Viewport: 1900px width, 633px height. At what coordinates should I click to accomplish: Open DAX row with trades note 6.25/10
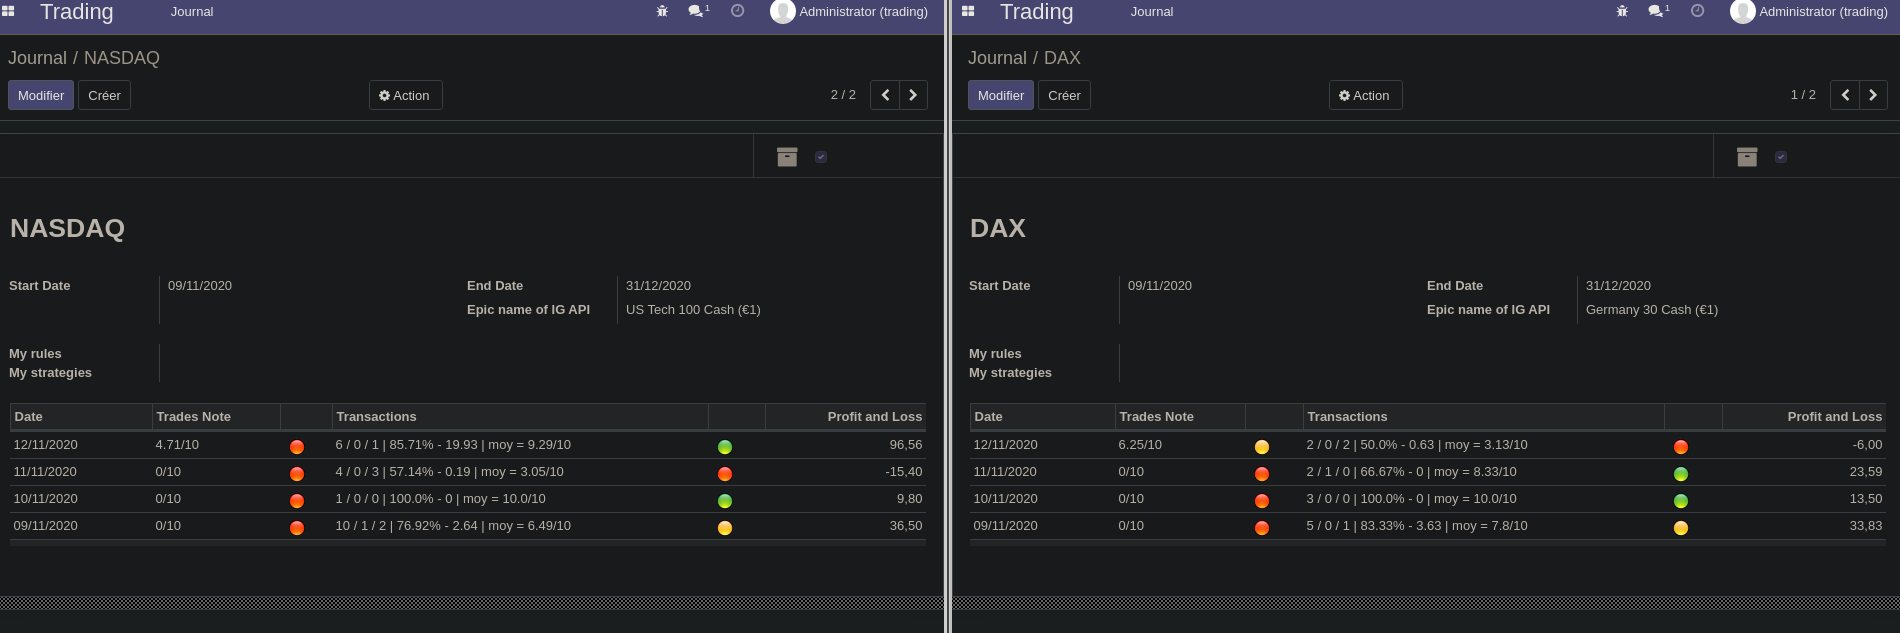click(x=1428, y=445)
